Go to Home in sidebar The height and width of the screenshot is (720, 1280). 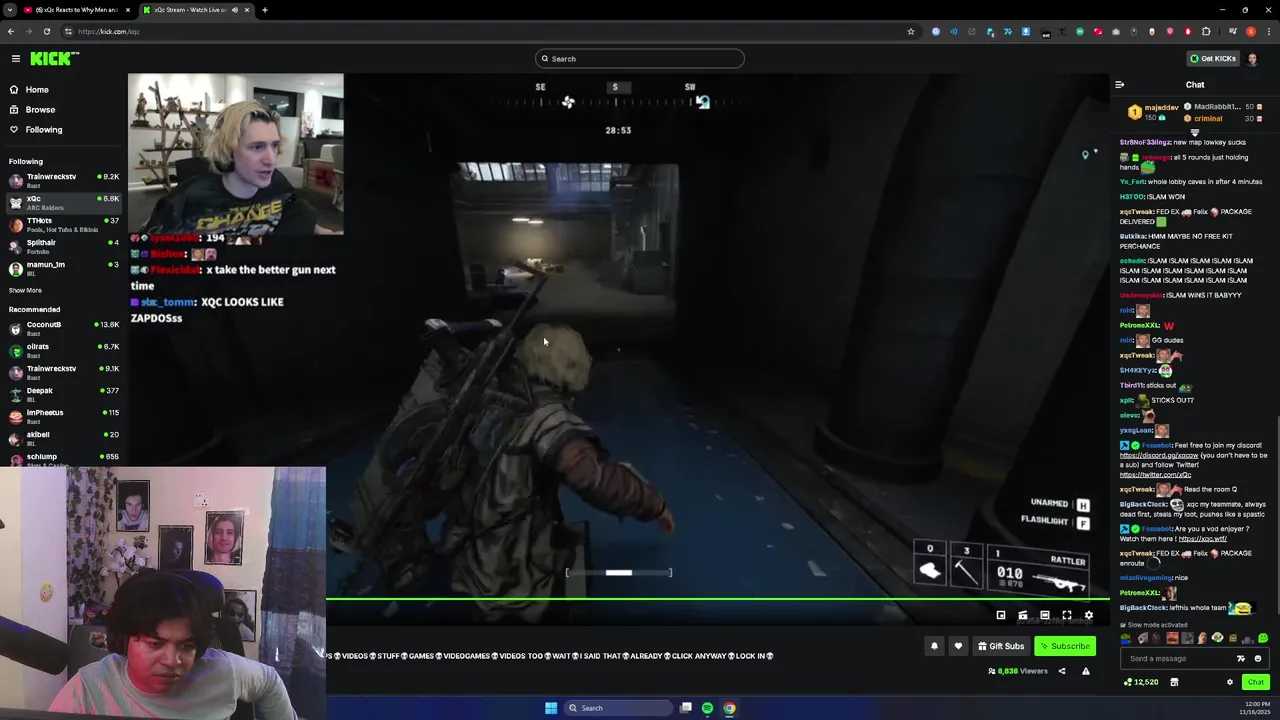(x=37, y=90)
